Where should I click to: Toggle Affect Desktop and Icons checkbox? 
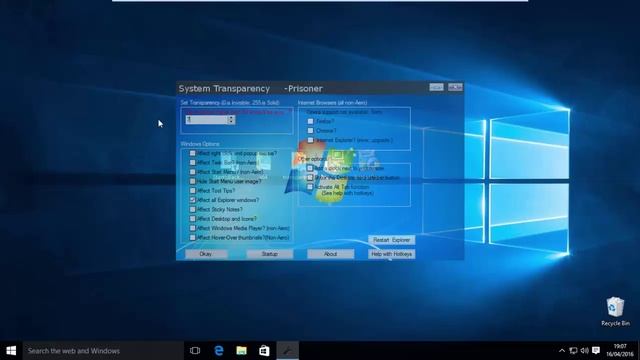click(x=193, y=219)
